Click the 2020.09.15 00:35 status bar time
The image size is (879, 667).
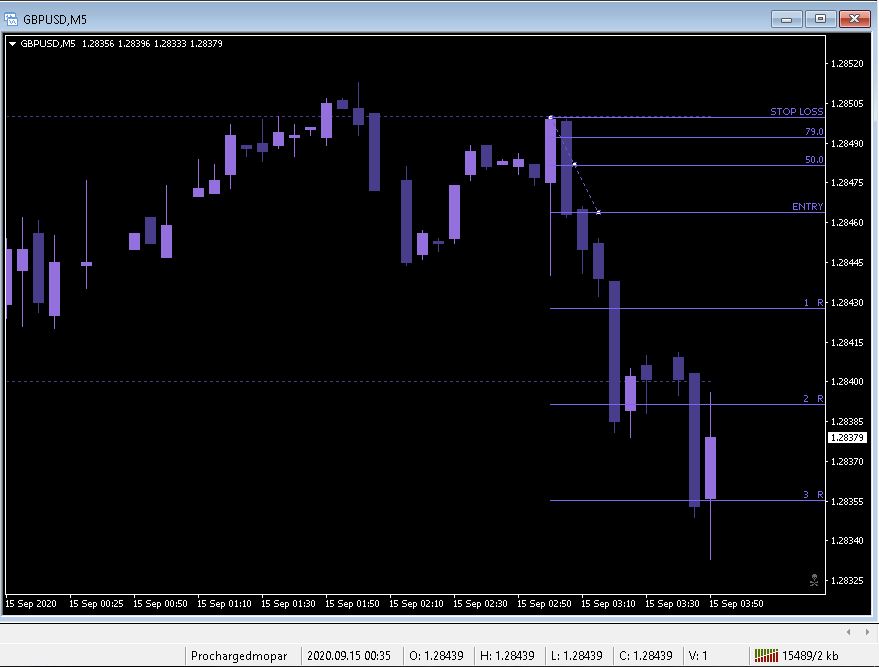[x=349, y=656]
